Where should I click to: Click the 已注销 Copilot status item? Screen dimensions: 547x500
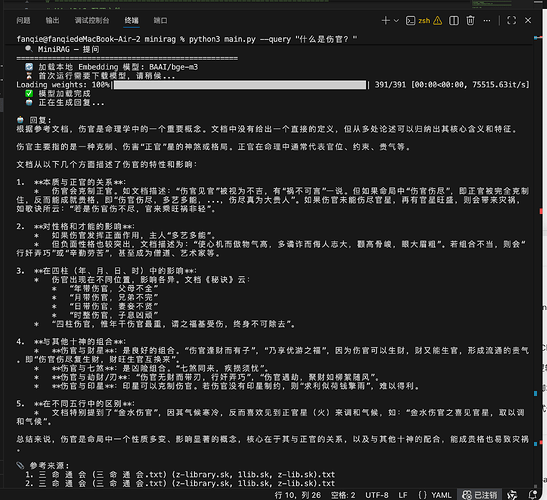point(480,495)
